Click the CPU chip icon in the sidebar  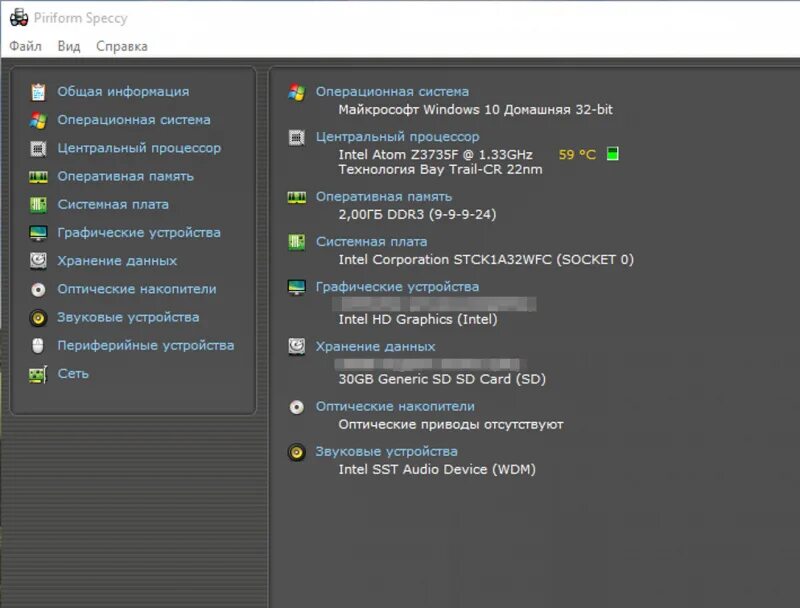pyautogui.click(x=38, y=148)
